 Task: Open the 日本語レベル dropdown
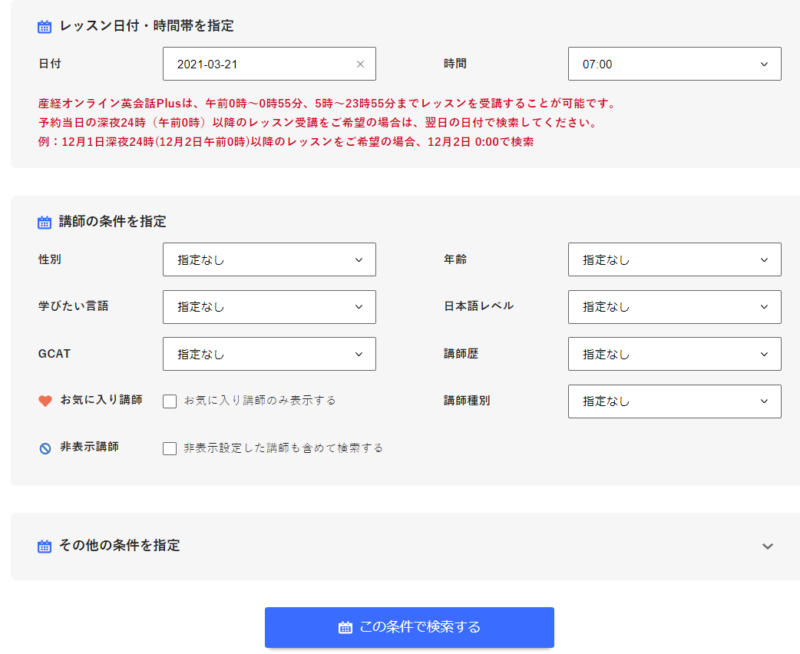tap(674, 307)
